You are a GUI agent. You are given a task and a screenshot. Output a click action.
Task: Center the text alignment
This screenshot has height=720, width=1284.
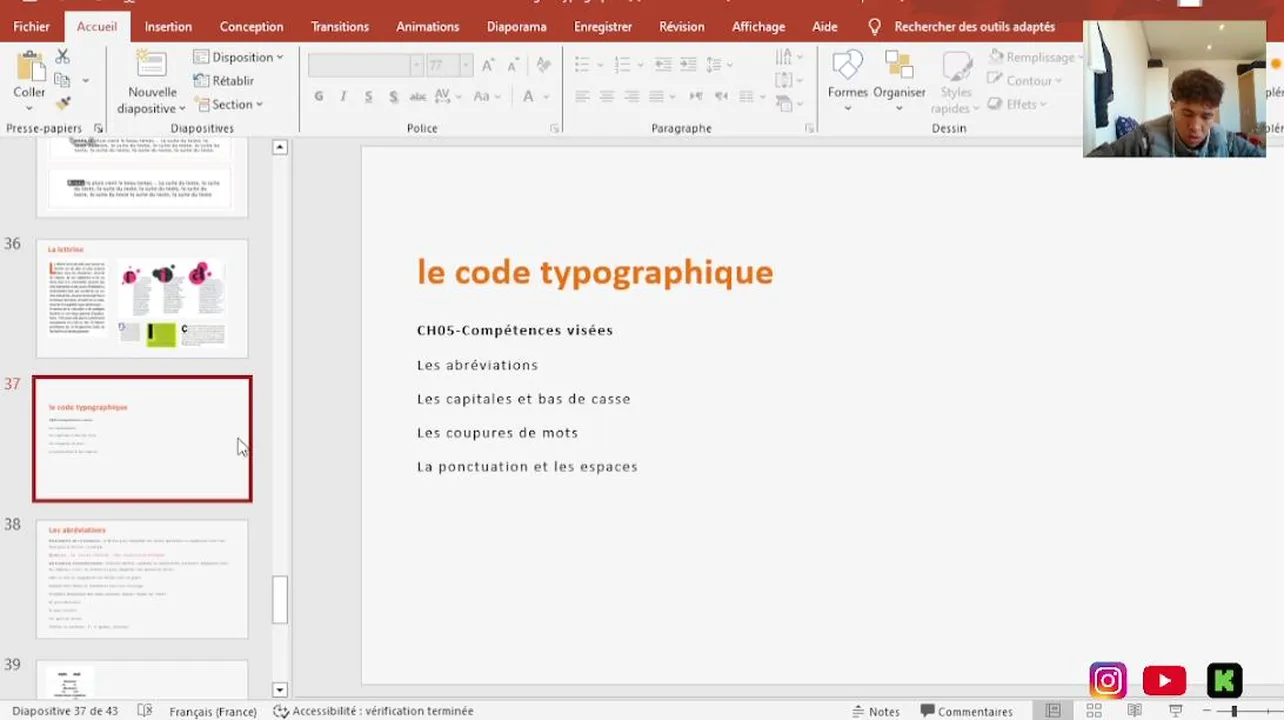(x=607, y=97)
